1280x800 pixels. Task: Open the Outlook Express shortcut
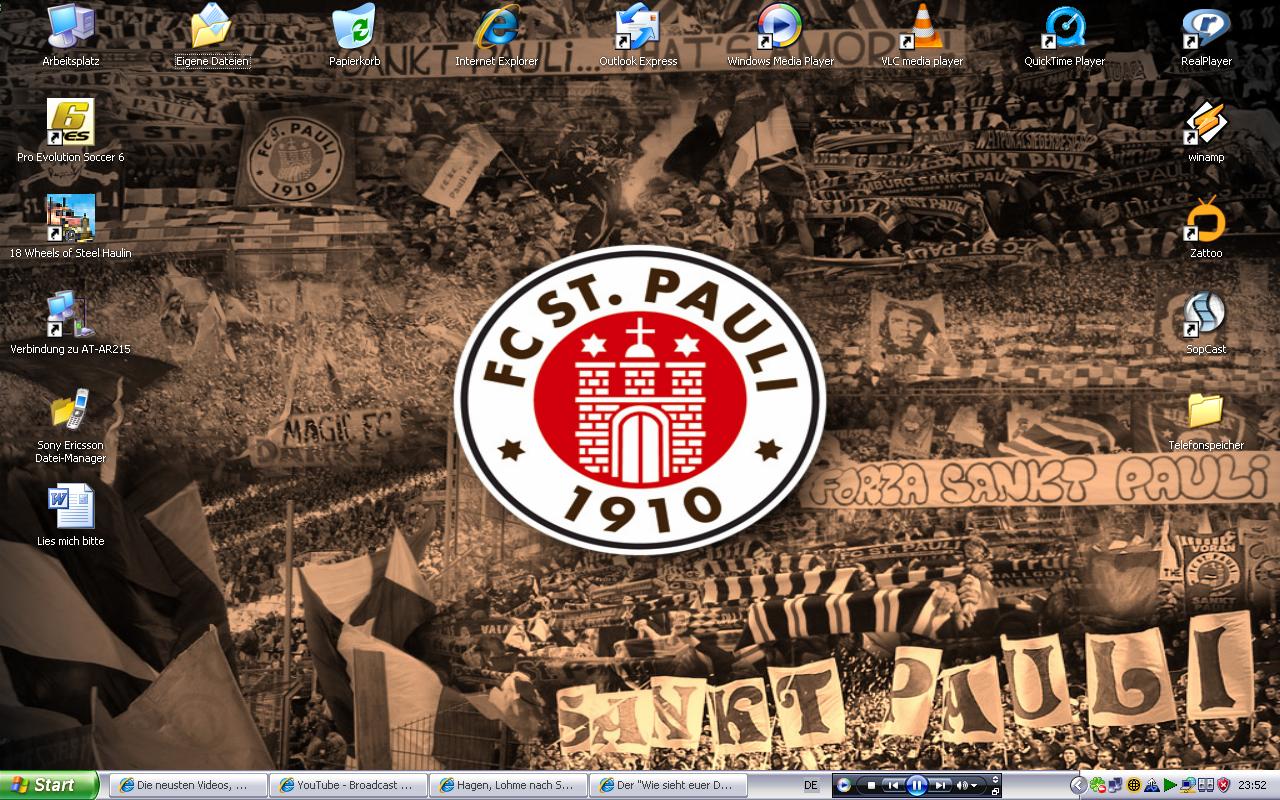[x=638, y=34]
